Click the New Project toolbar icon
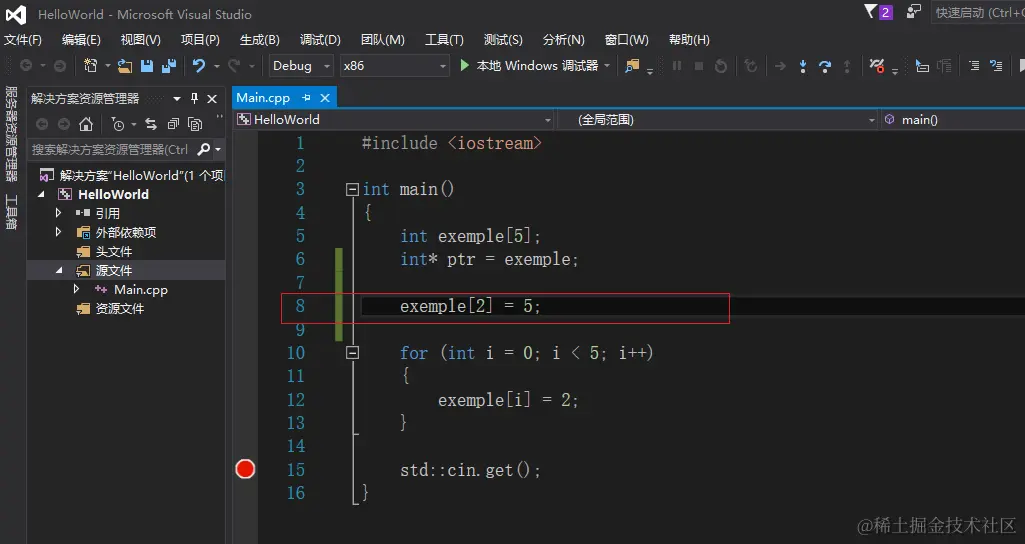Image resolution: width=1025 pixels, height=544 pixels. [90, 65]
